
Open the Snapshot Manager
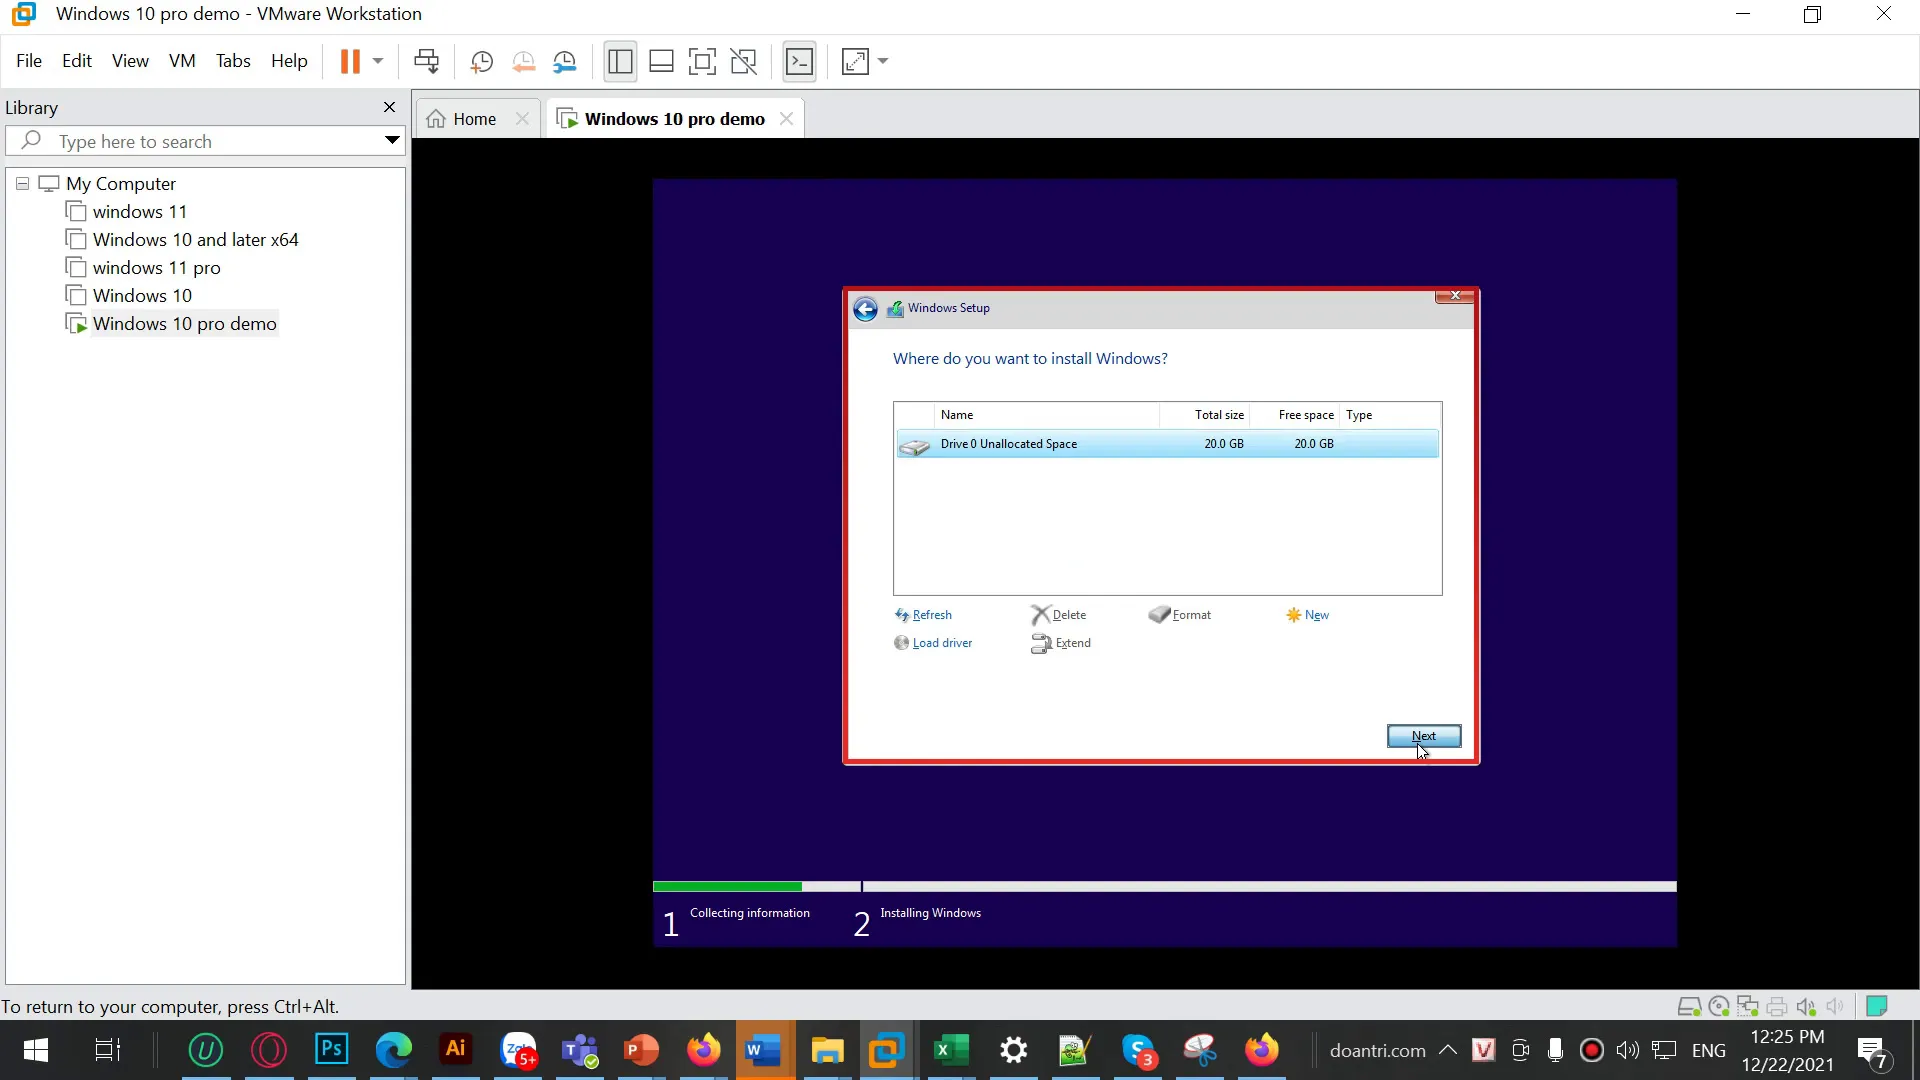tap(565, 61)
